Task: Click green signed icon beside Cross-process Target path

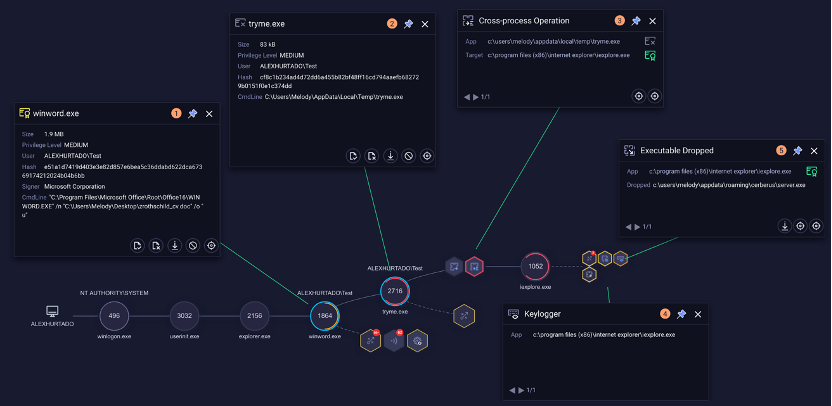Action: (x=650, y=55)
